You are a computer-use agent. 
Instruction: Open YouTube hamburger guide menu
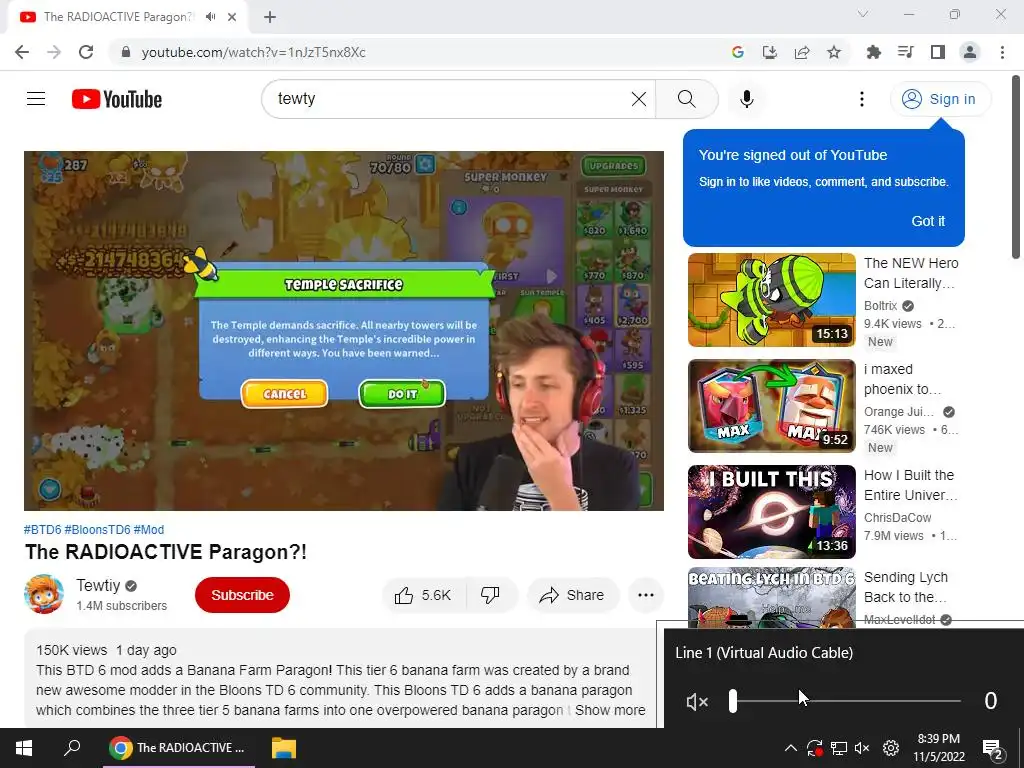(36, 99)
